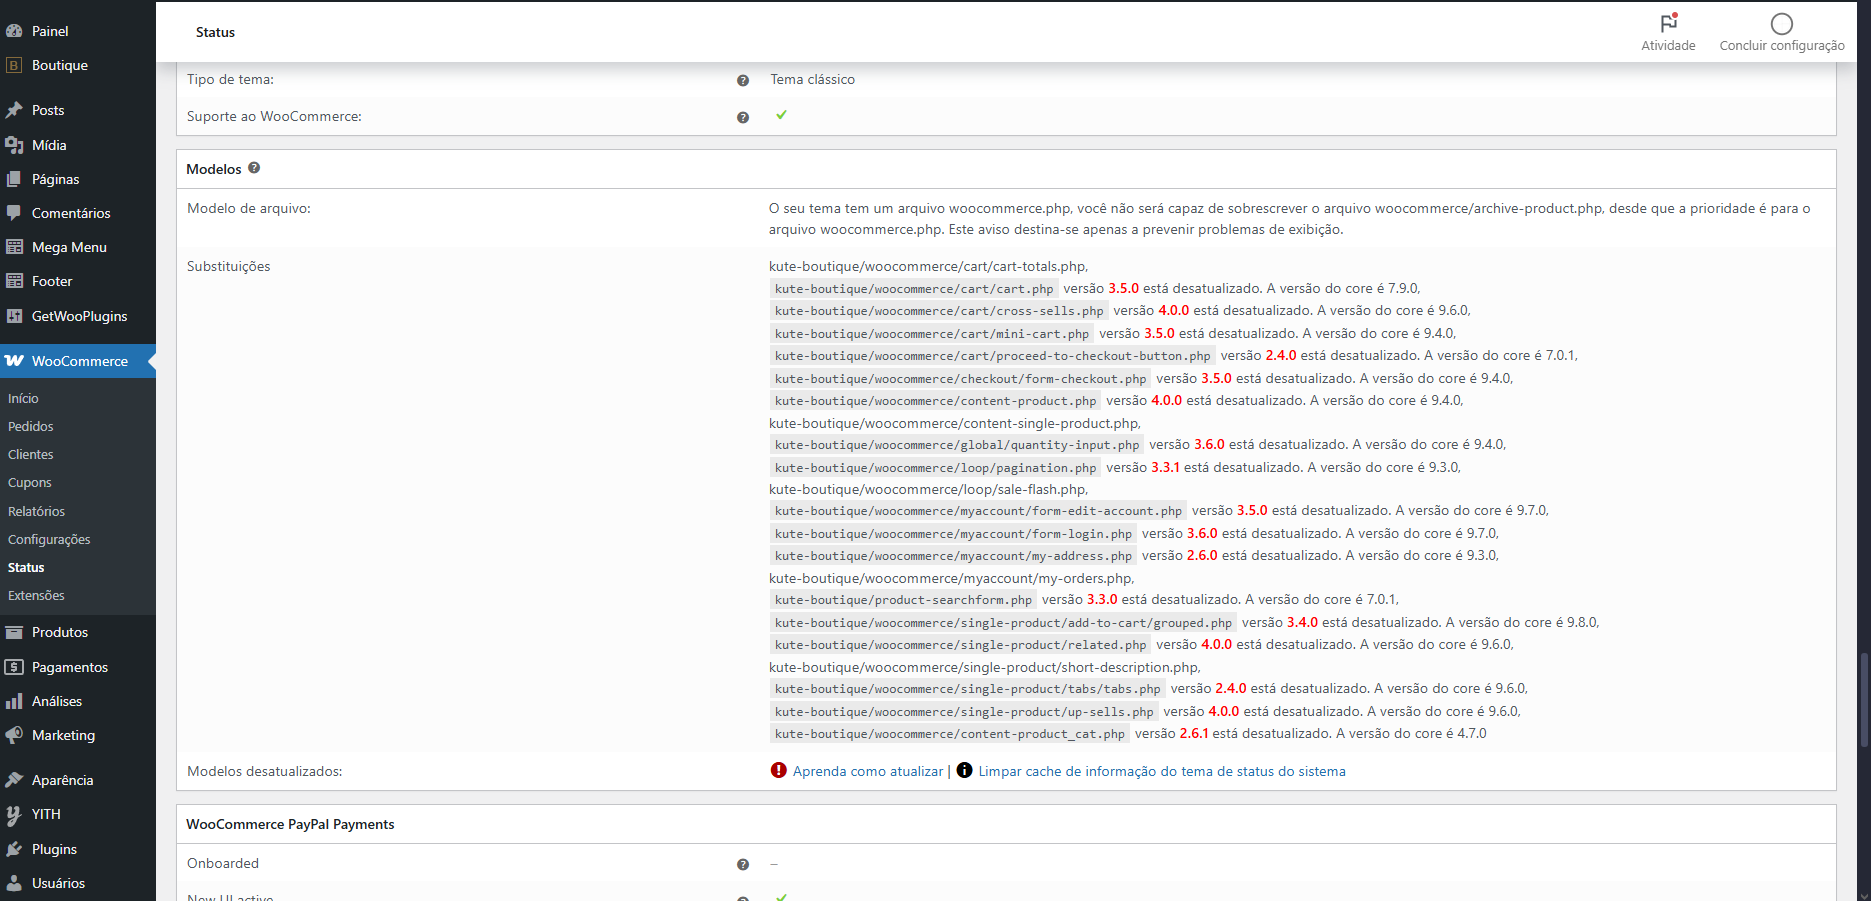Open the Extensões submenu item
The image size is (1871, 901).
[x=36, y=595]
